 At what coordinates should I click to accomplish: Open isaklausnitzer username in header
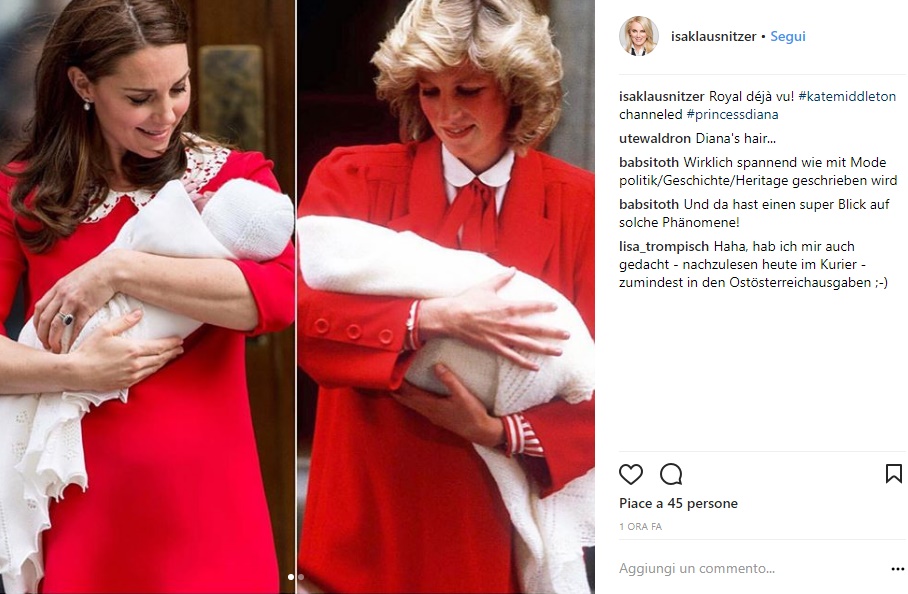click(713, 36)
